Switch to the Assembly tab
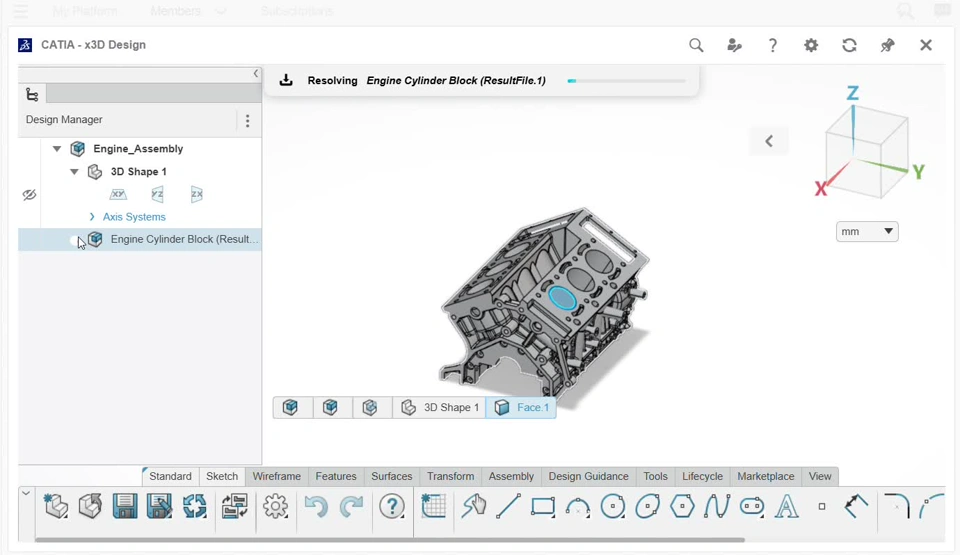The image size is (960, 555). [511, 476]
